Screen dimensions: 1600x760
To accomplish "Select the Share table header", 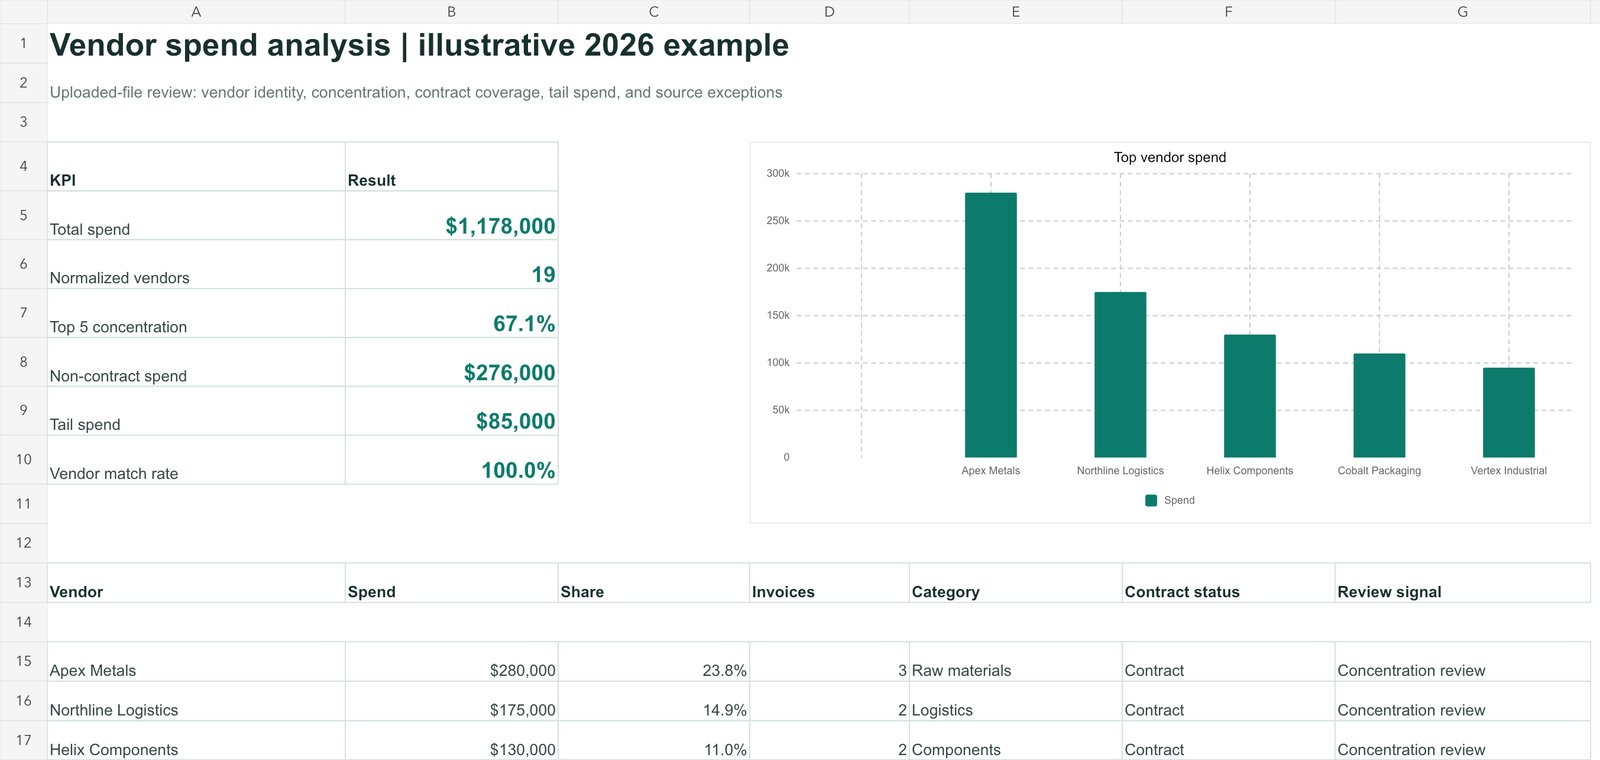I will click(654, 582).
